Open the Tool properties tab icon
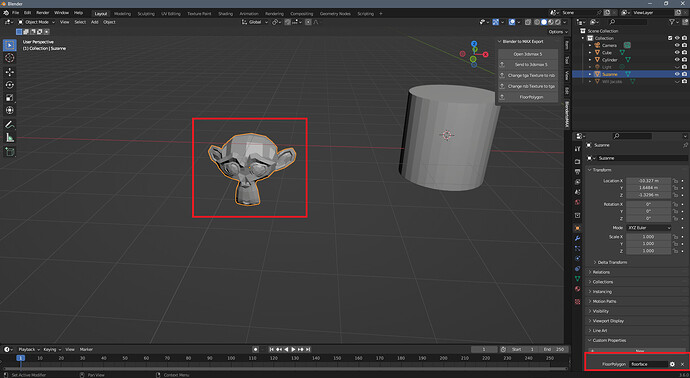 pyautogui.click(x=577, y=149)
